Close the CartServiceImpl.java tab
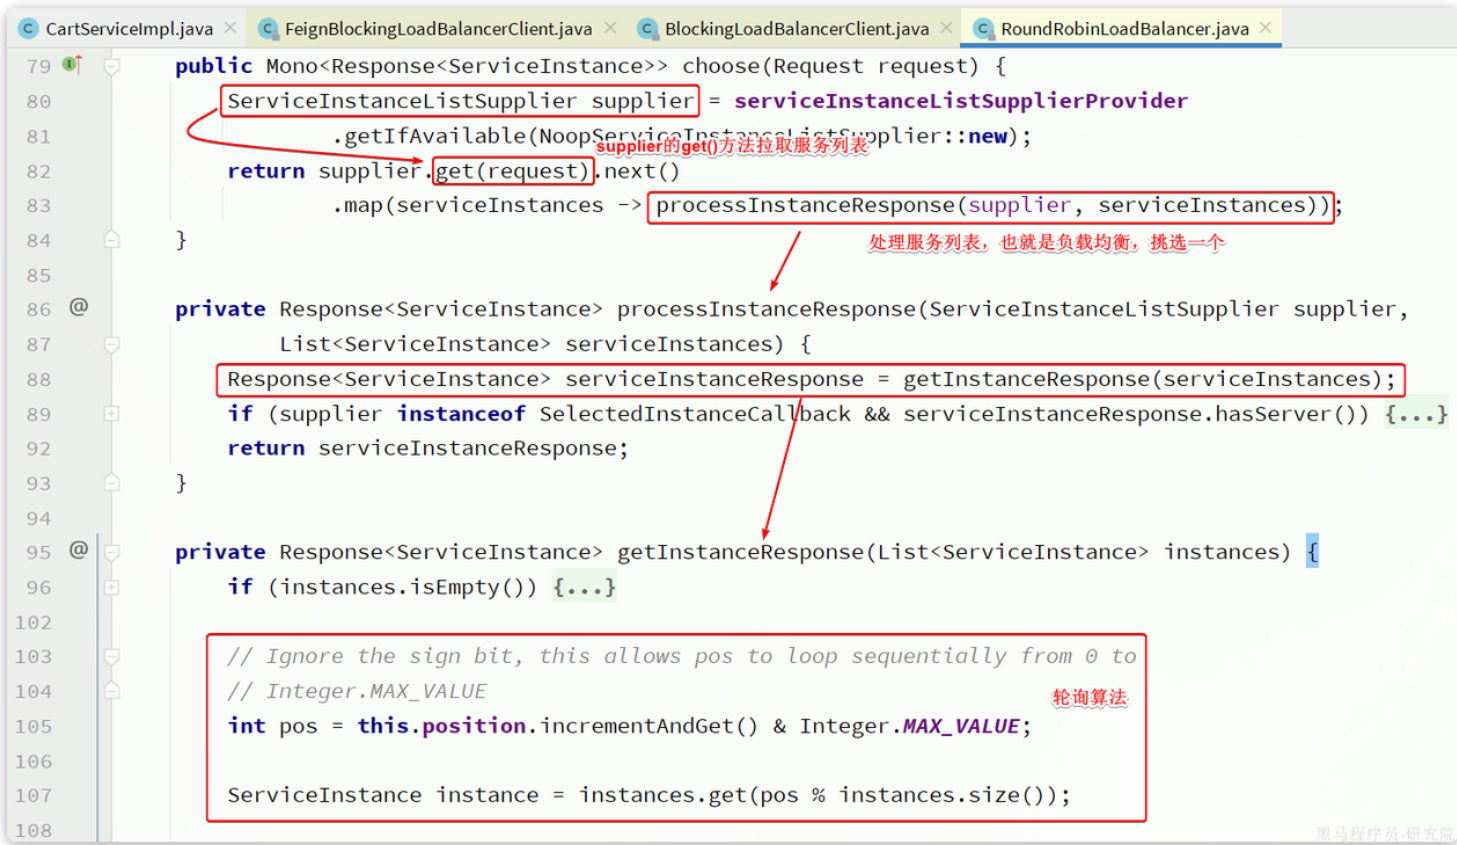Viewport: 1457px width, 845px height. point(231,28)
